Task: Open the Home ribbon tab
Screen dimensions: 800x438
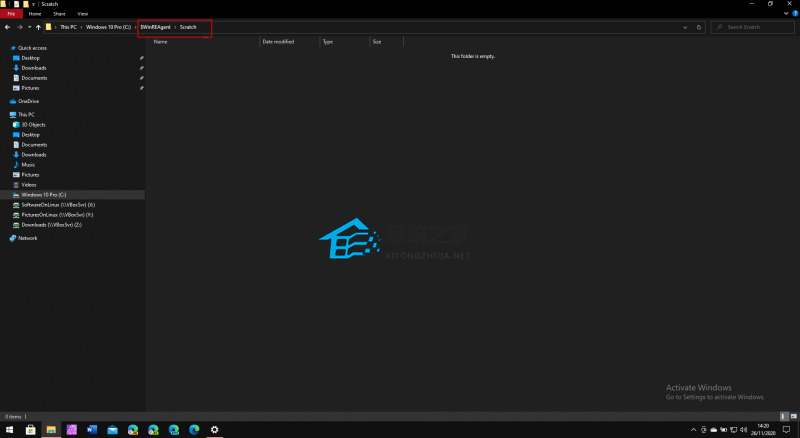Action: (x=35, y=14)
